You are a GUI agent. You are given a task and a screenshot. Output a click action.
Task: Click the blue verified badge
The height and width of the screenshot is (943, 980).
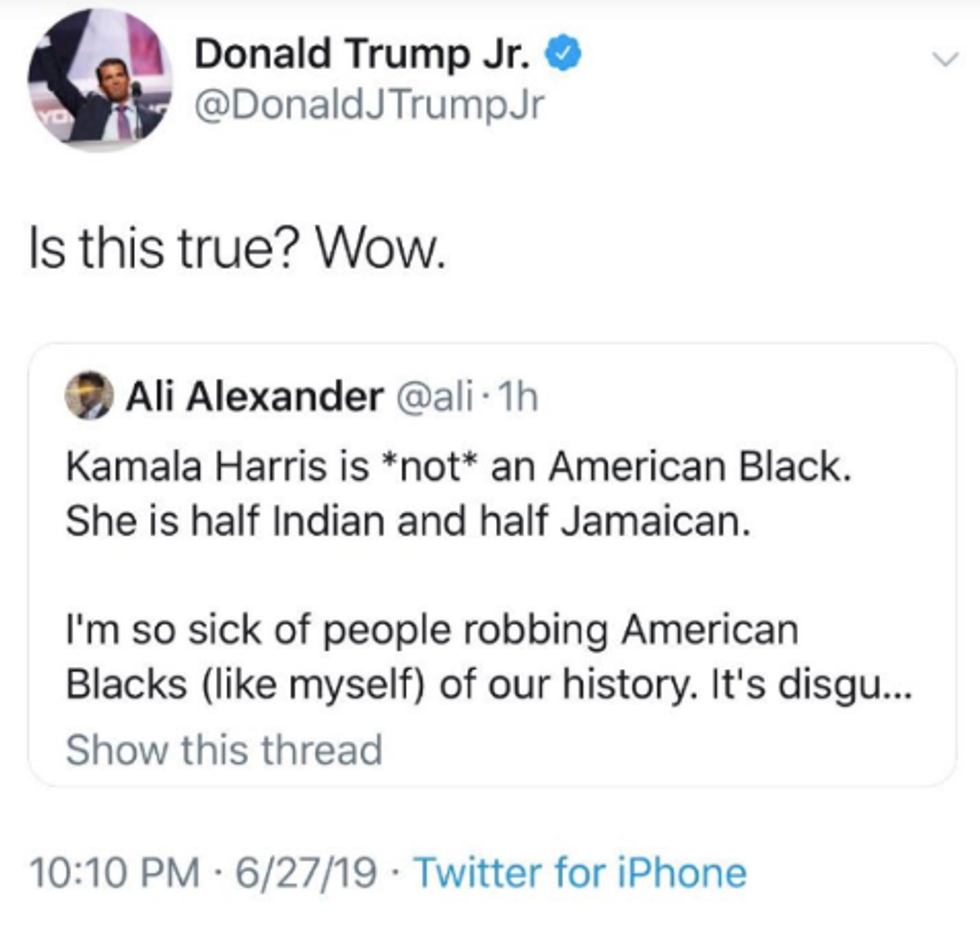coord(564,55)
